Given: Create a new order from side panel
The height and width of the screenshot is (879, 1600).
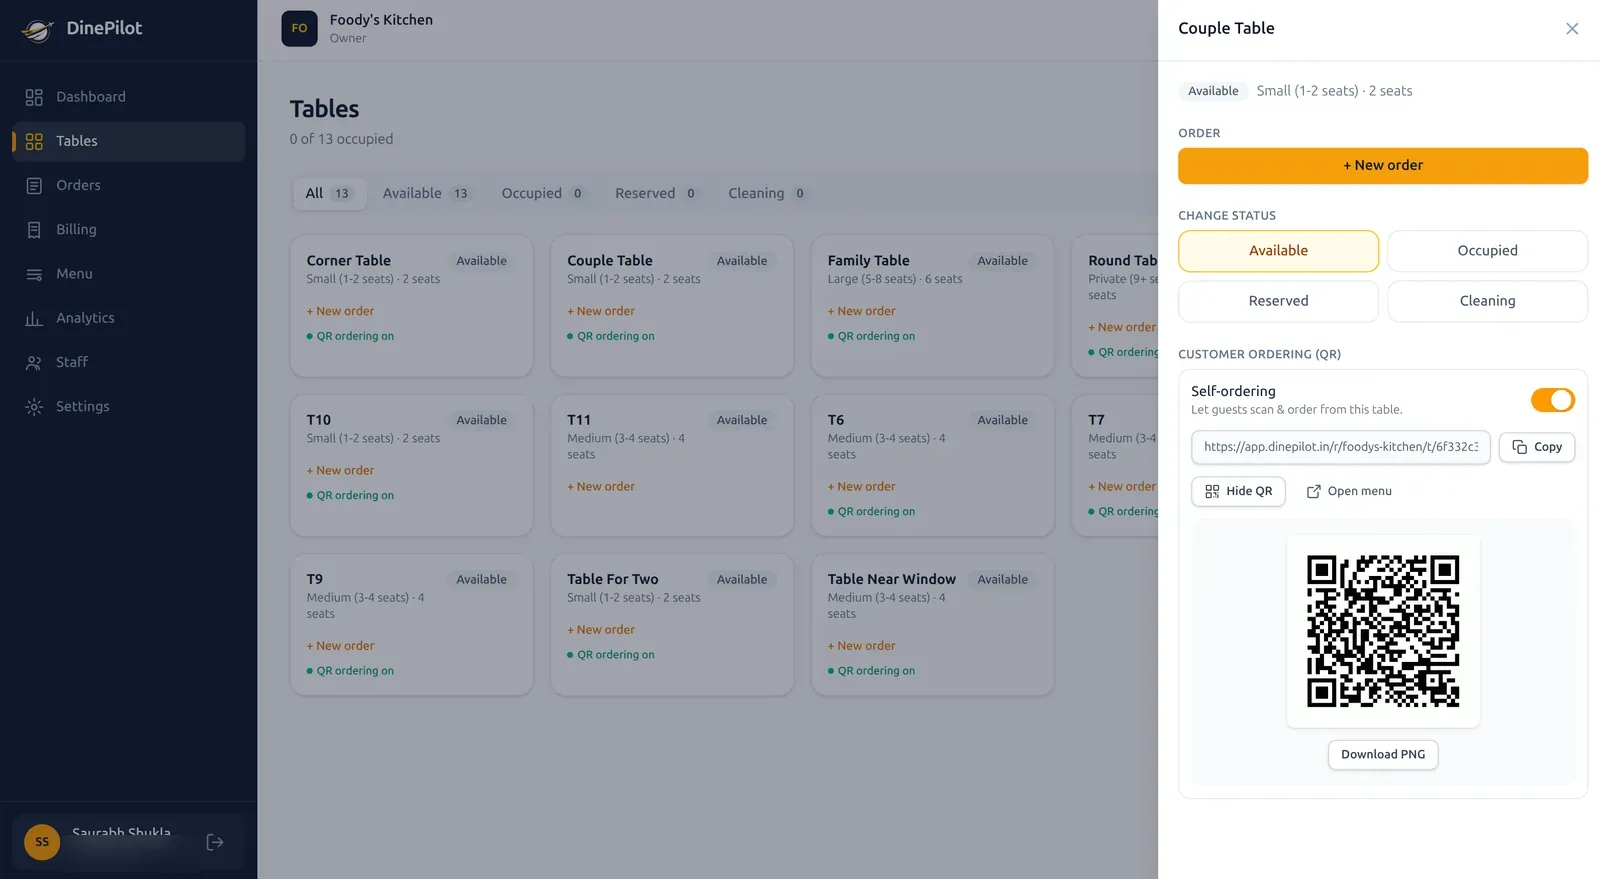Looking at the screenshot, I should (x=1383, y=166).
